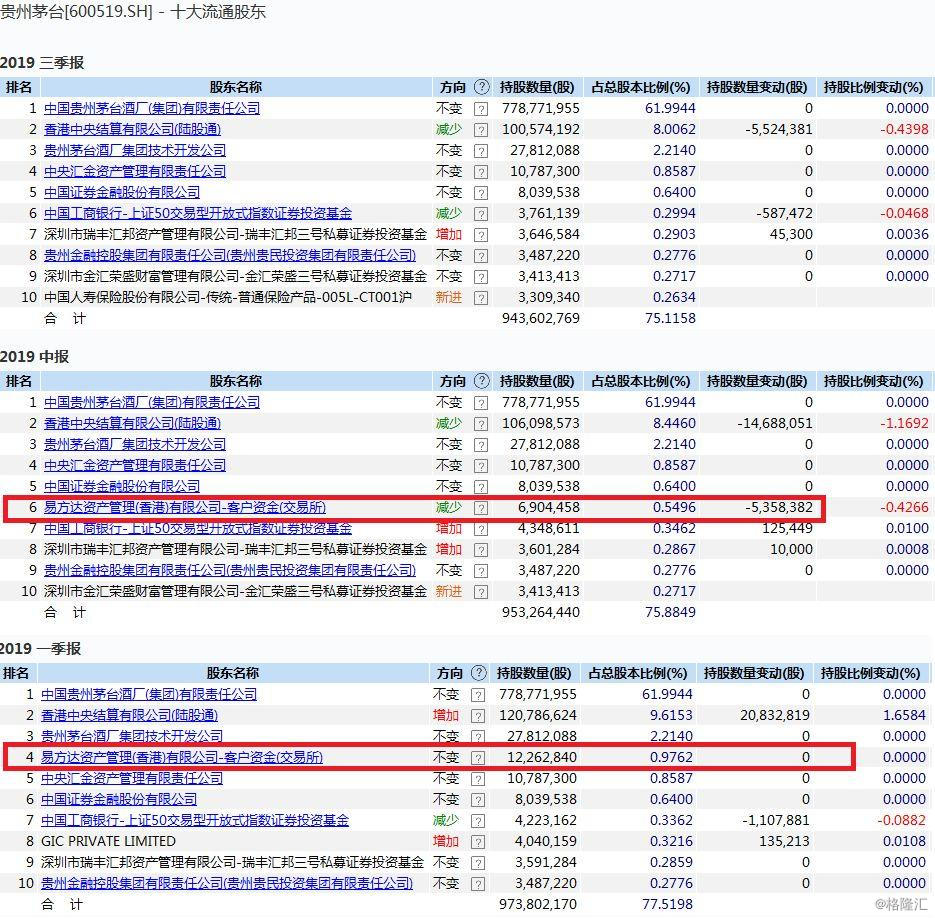Select 中国人寿保险 shareholder name in 三季报

228,297
